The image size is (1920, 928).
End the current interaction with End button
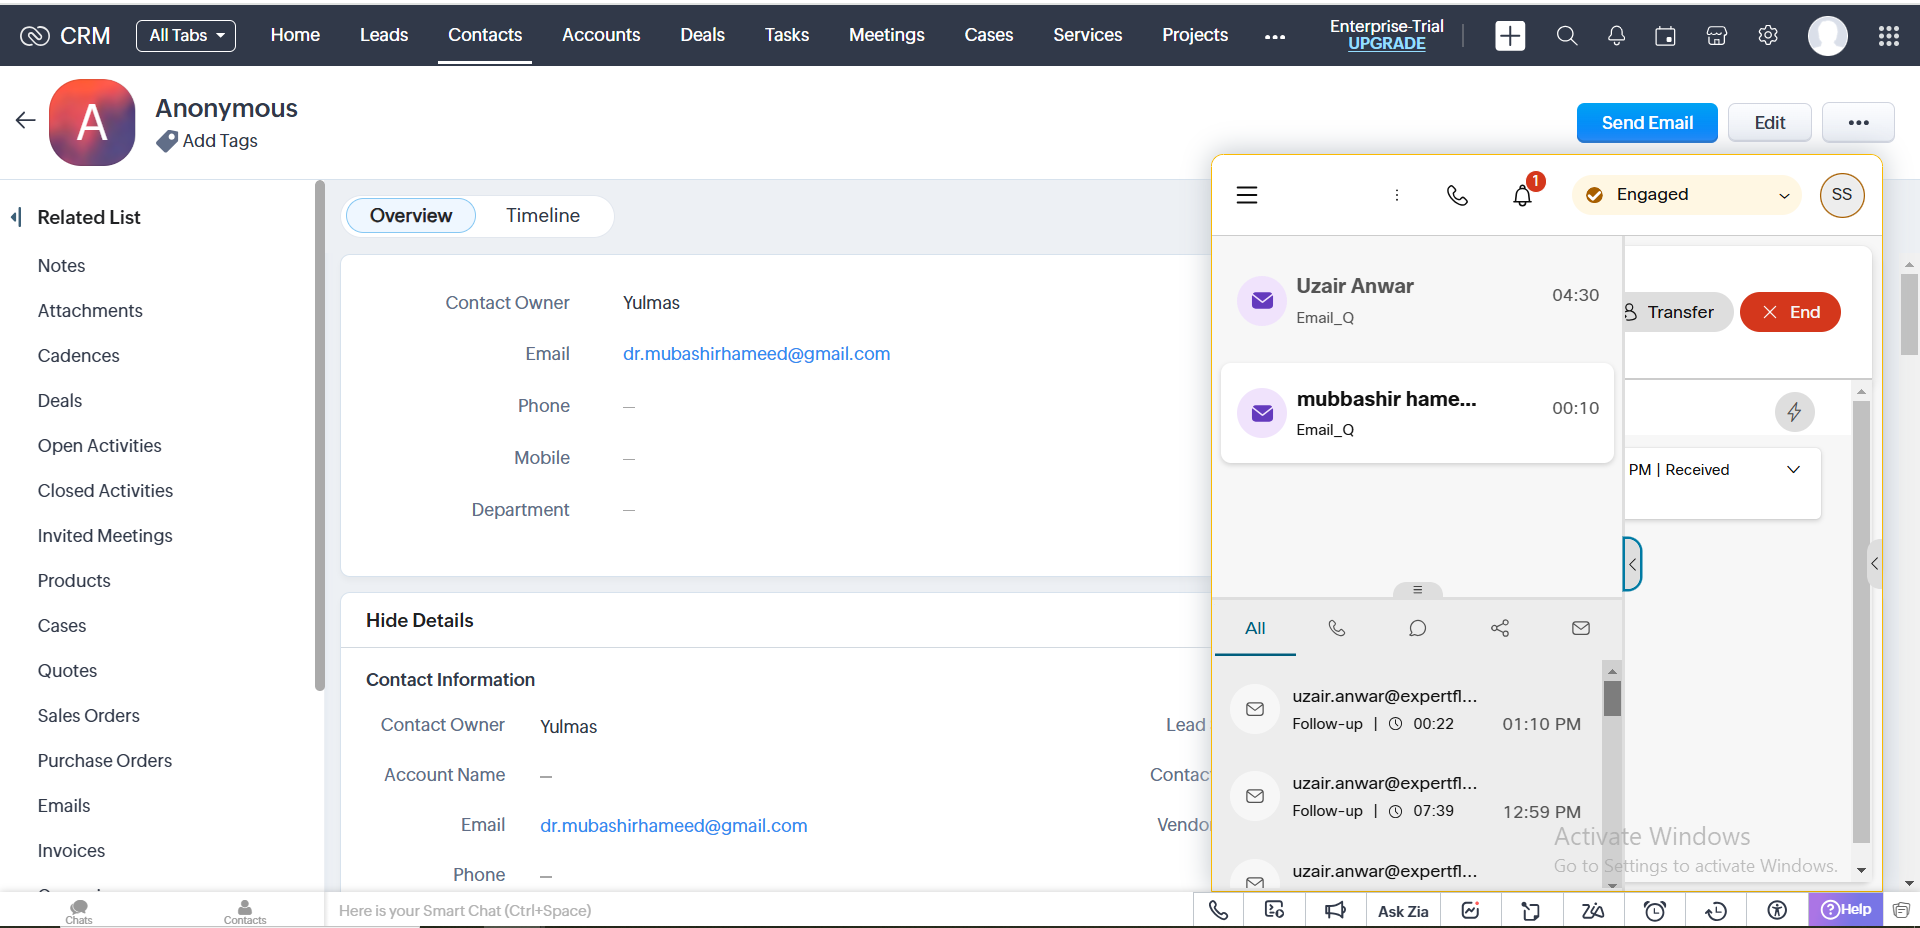click(1790, 312)
